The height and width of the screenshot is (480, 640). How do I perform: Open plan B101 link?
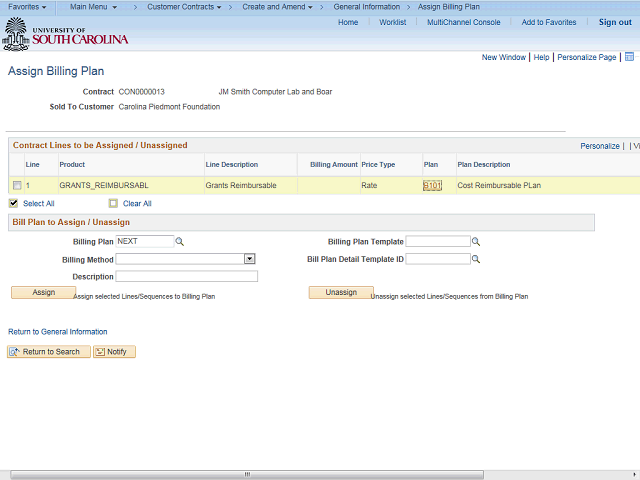pos(432,186)
